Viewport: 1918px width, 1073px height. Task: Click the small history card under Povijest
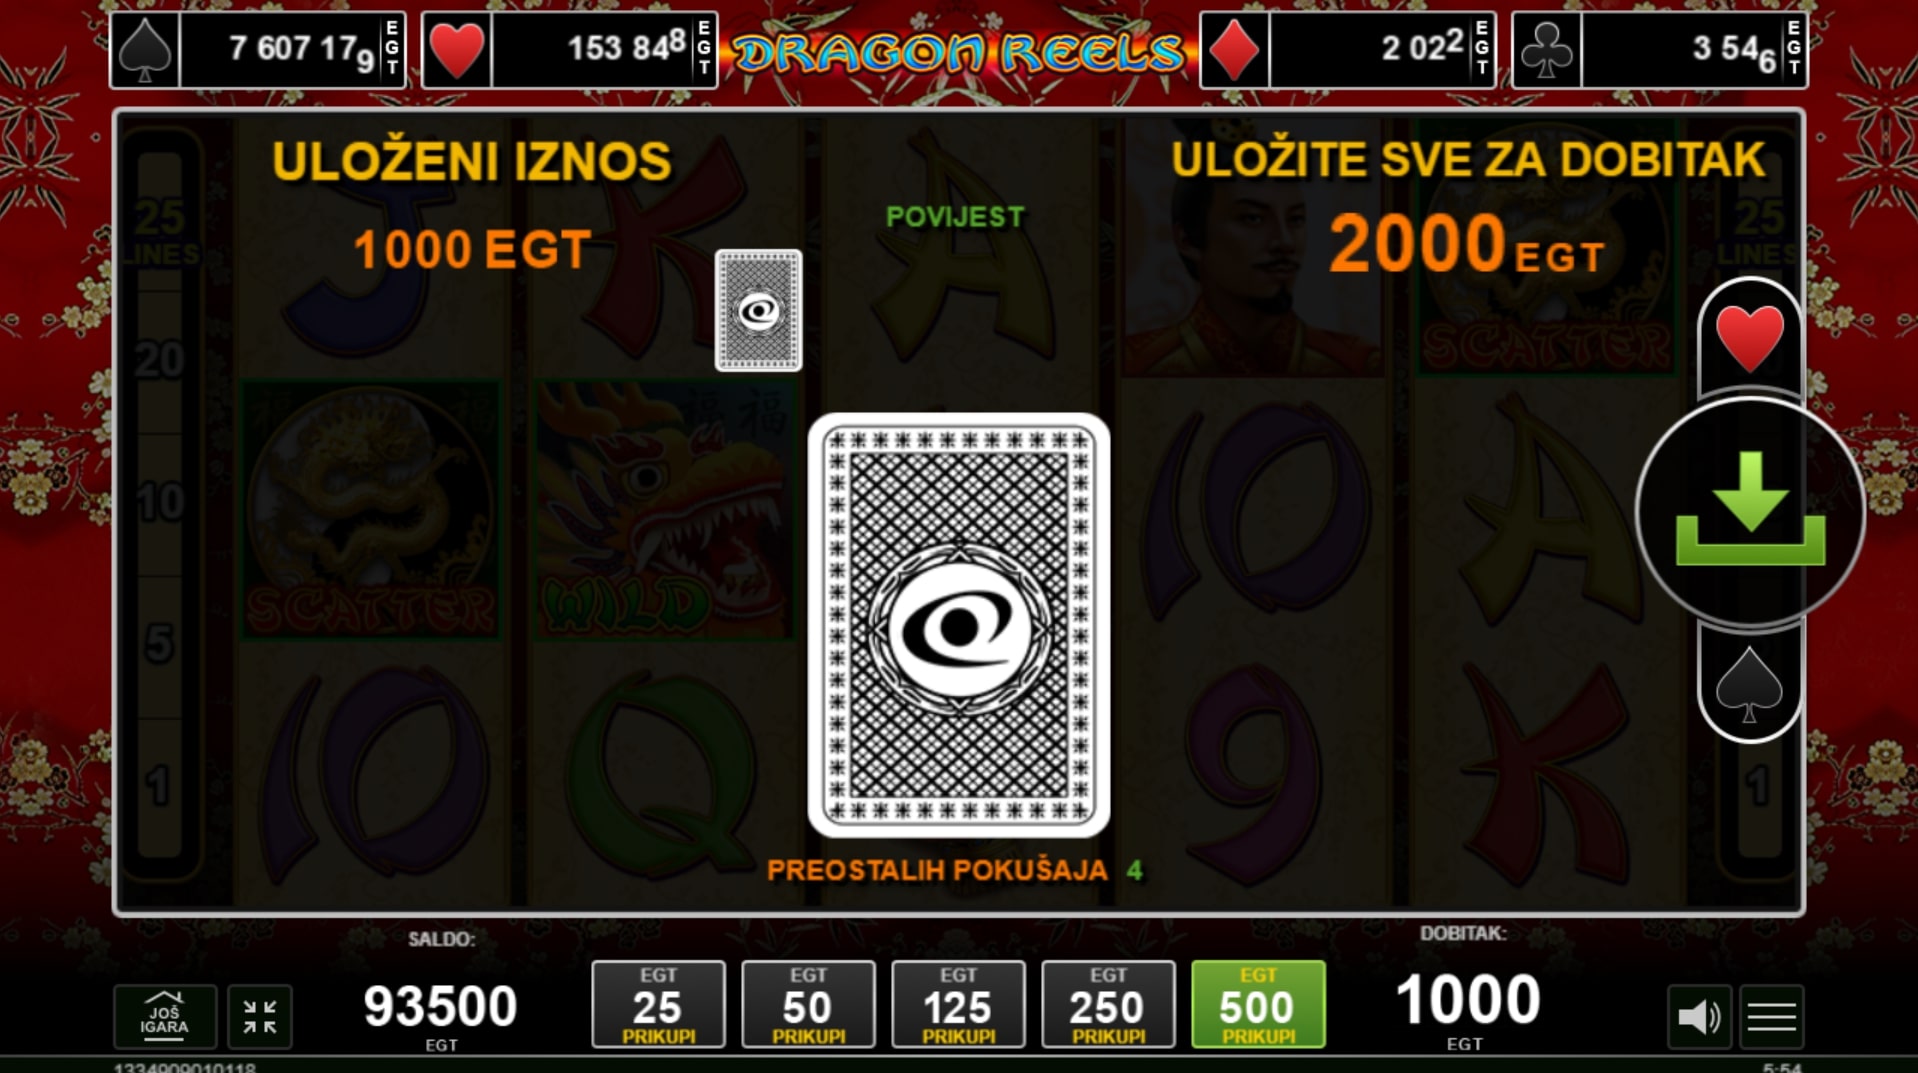tap(758, 310)
